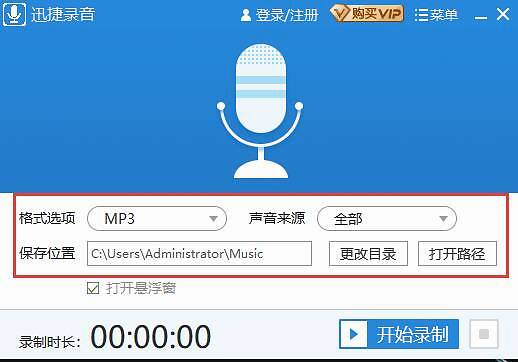Viewport: 518px width, 362px height.
Task: Open the 登录/注册 login link
Action: pyautogui.click(x=279, y=15)
